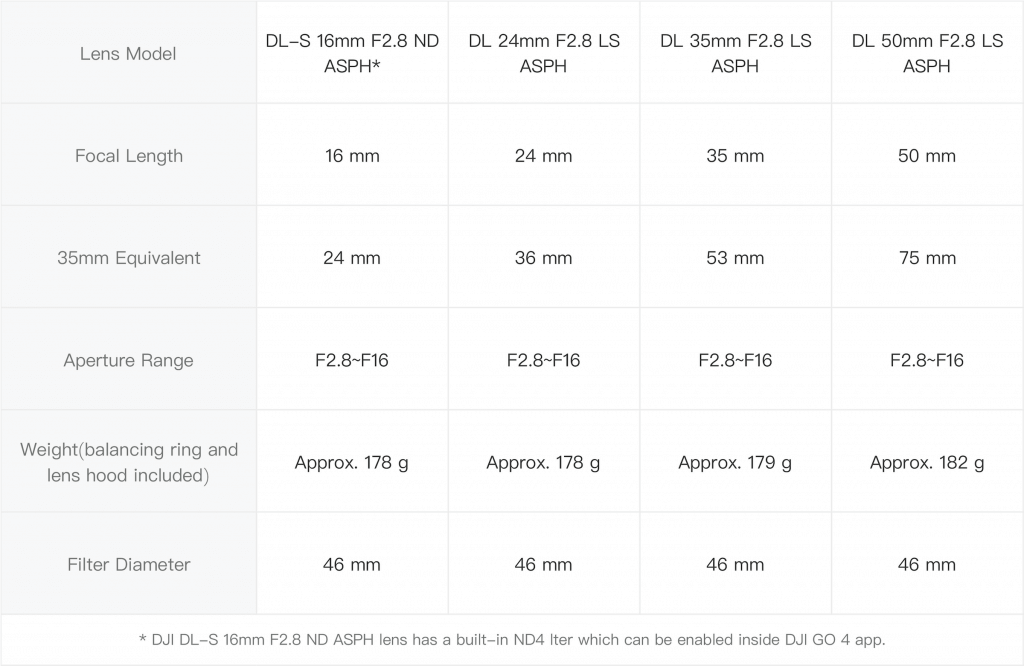Screen dimensions: 1024x666
Task: Click the Lens Model header cell
Action: point(128,54)
